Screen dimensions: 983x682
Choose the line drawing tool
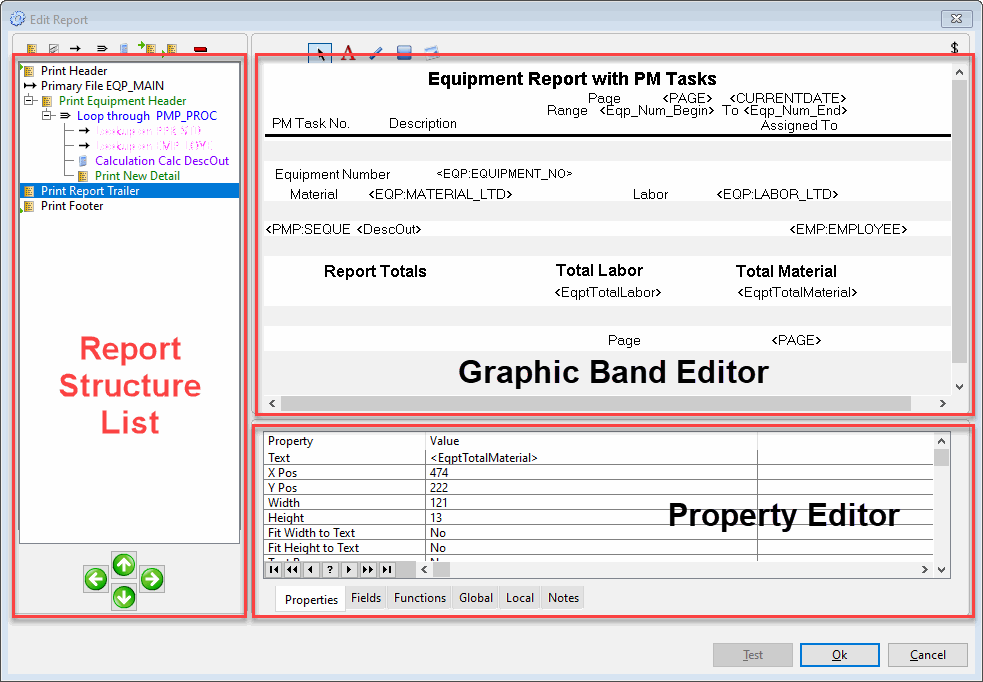[376, 53]
